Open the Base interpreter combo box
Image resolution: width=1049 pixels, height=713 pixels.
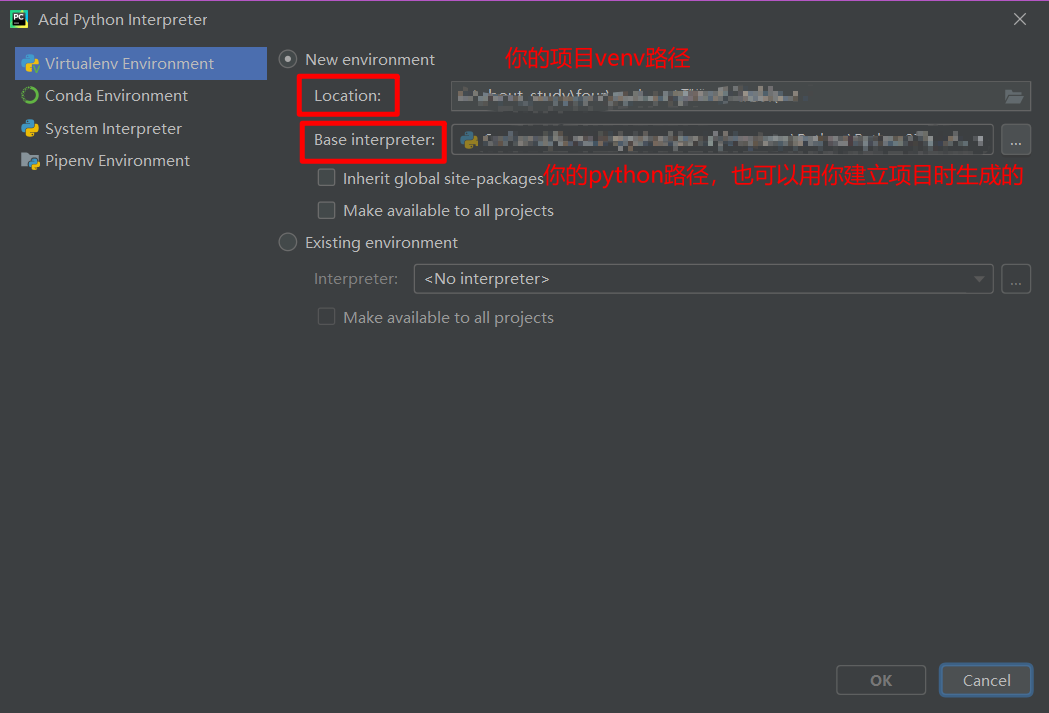coord(722,140)
